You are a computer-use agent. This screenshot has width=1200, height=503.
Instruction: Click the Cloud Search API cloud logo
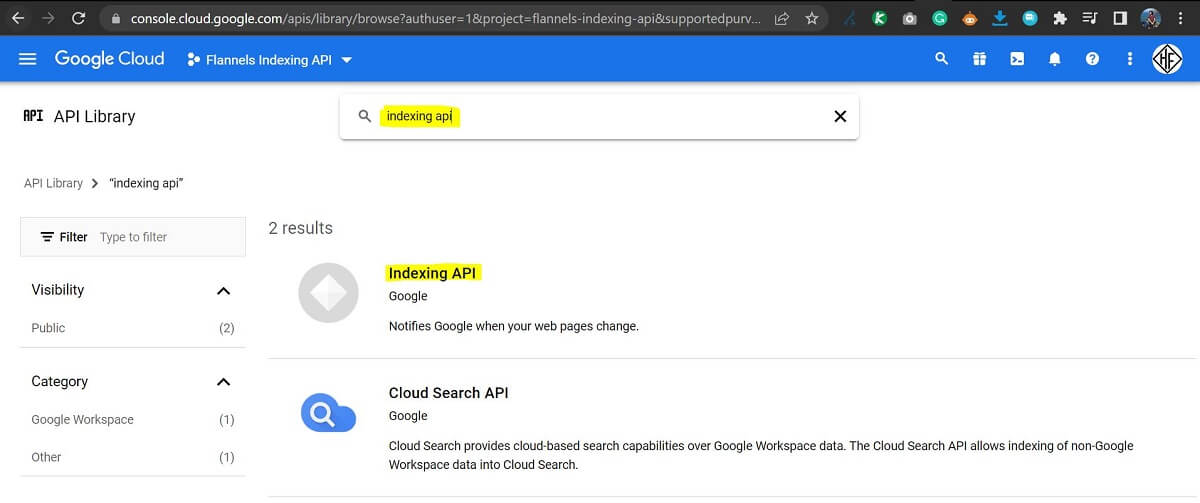pyautogui.click(x=328, y=412)
